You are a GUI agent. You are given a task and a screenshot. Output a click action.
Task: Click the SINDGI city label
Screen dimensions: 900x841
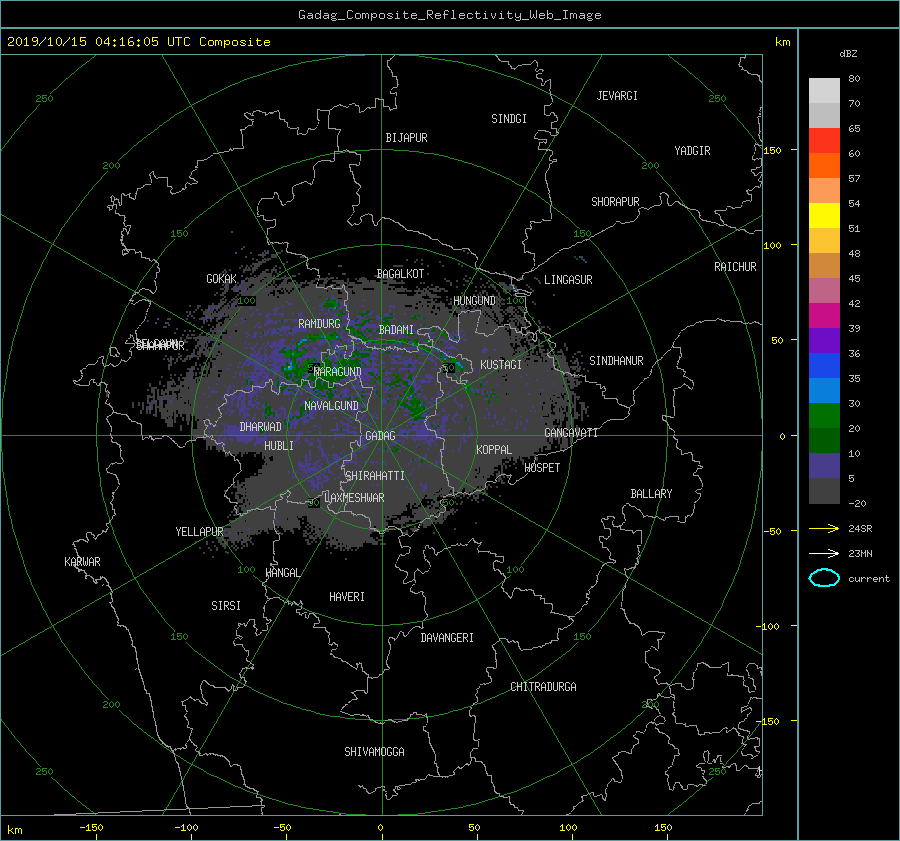(509, 119)
